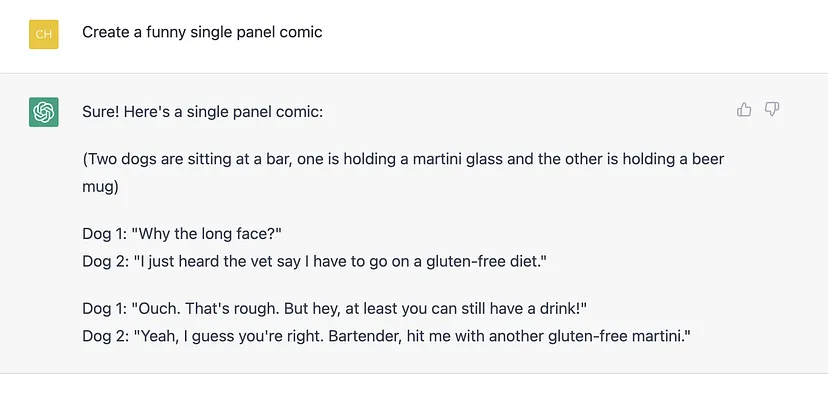The image size is (828, 395).
Task: Click the thumbs up feedback icon
Action: click(744, 109)
